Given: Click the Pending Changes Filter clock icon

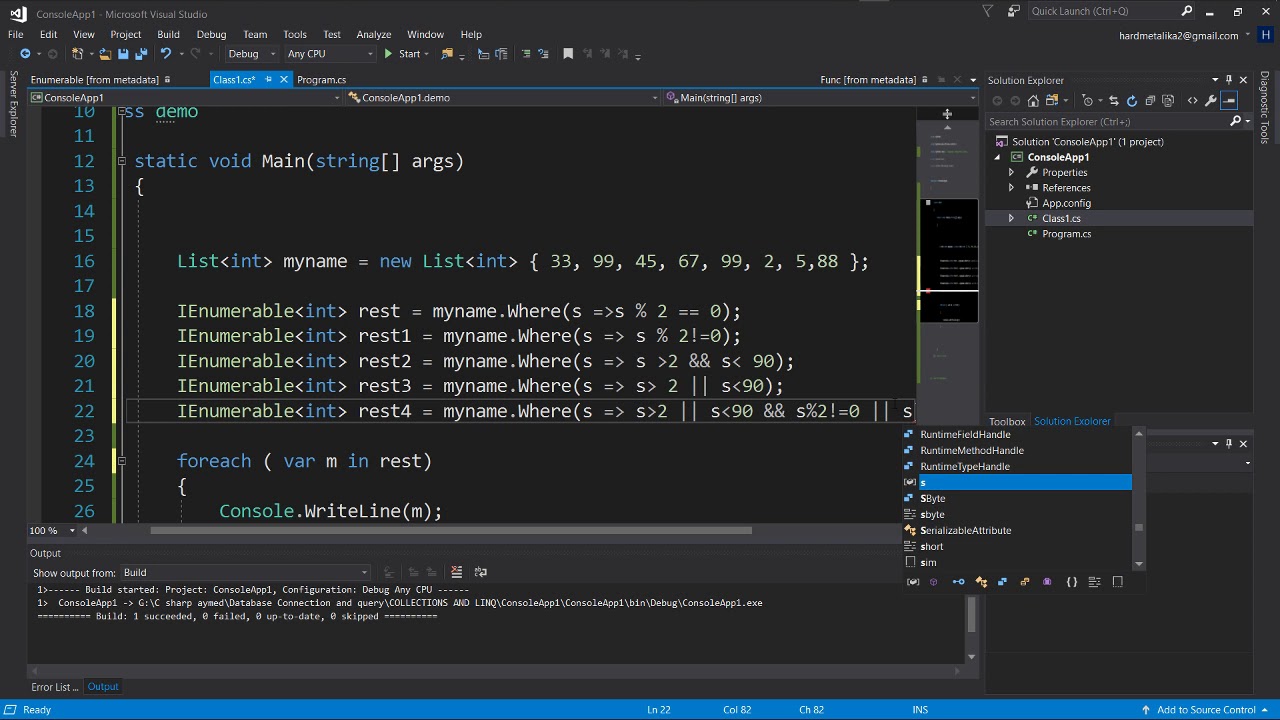Looking at the screenshot, I should coord(1088,101).
